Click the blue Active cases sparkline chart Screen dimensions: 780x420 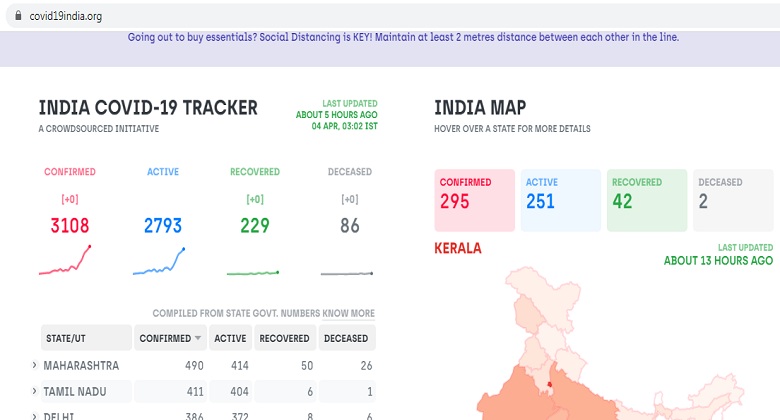click(159, 261)
